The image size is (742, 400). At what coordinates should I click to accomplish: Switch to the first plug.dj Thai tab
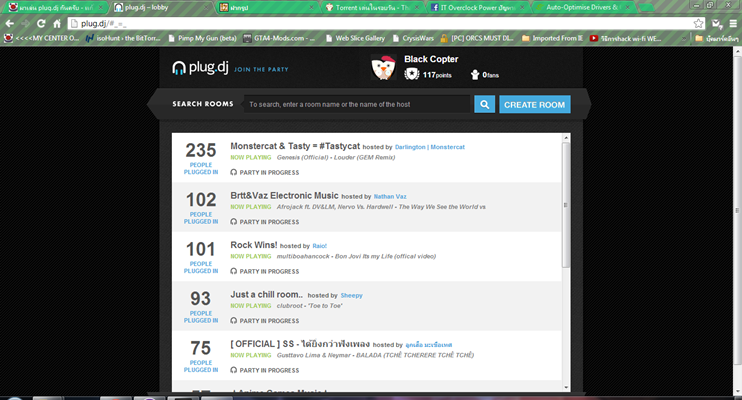(x=55, y=8)
